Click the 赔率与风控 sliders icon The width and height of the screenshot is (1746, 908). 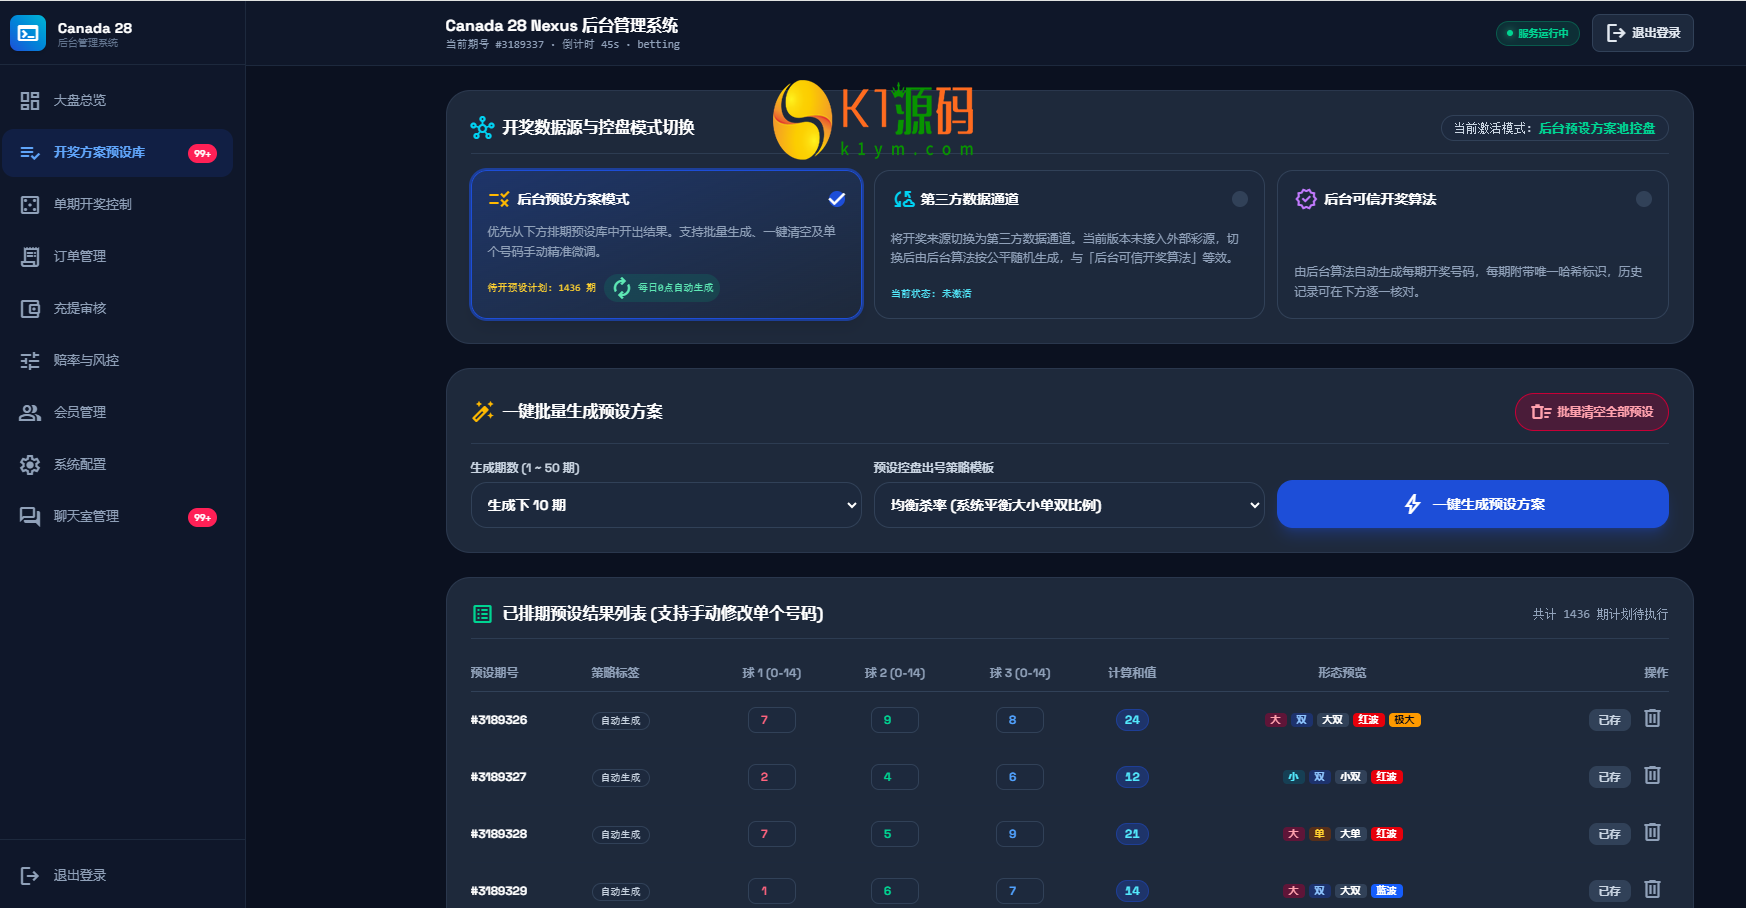tap(30, 361)
